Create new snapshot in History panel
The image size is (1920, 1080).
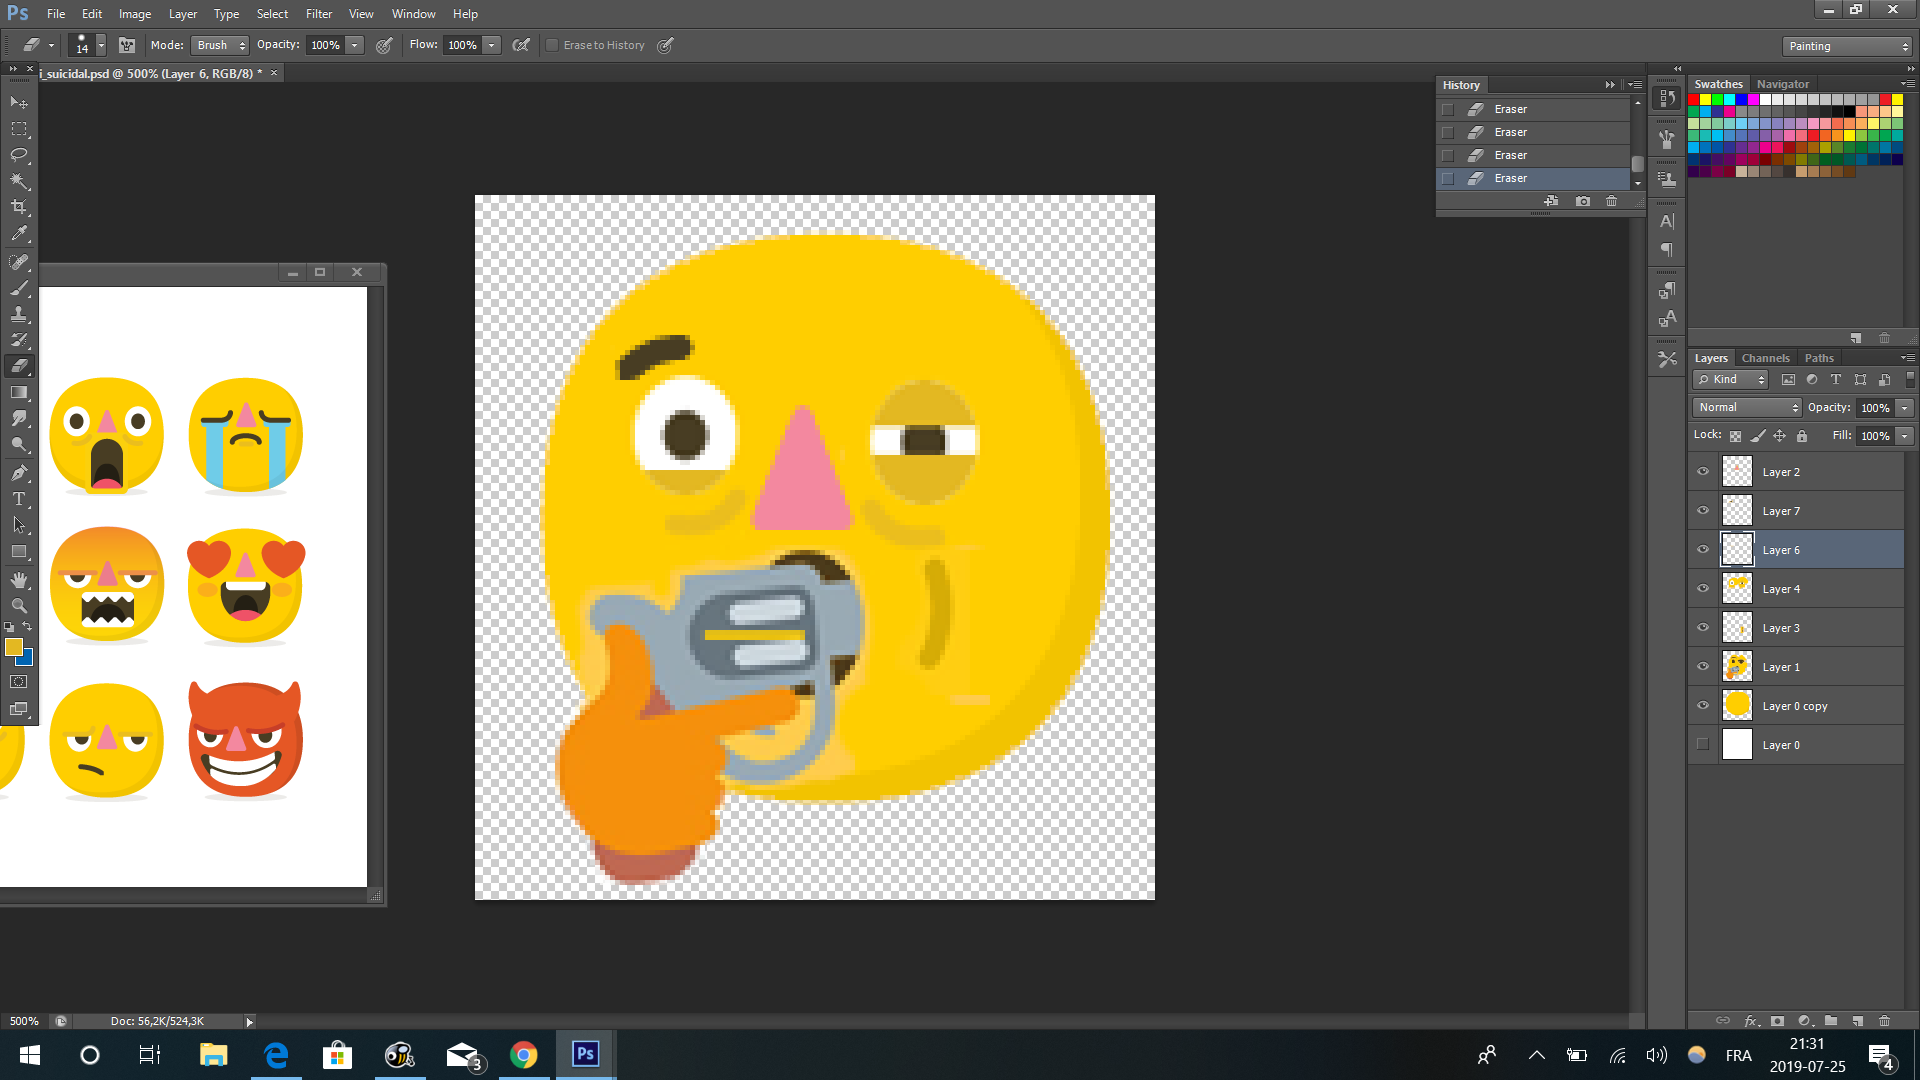(1583, 201)
